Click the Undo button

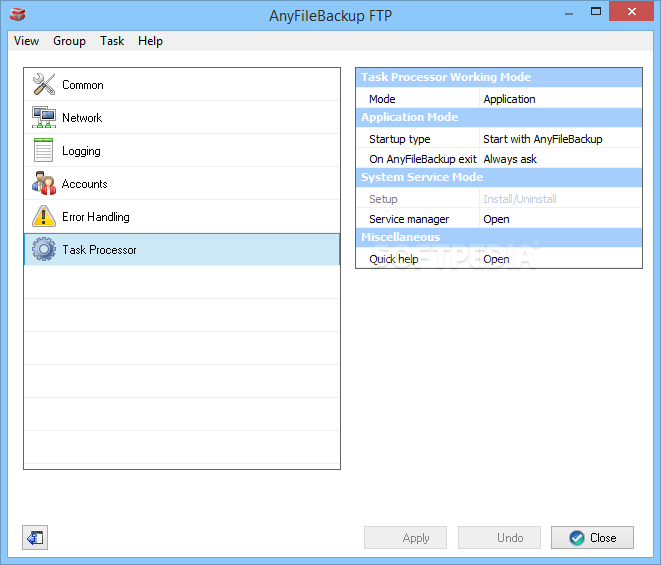[x=499, y=538]
